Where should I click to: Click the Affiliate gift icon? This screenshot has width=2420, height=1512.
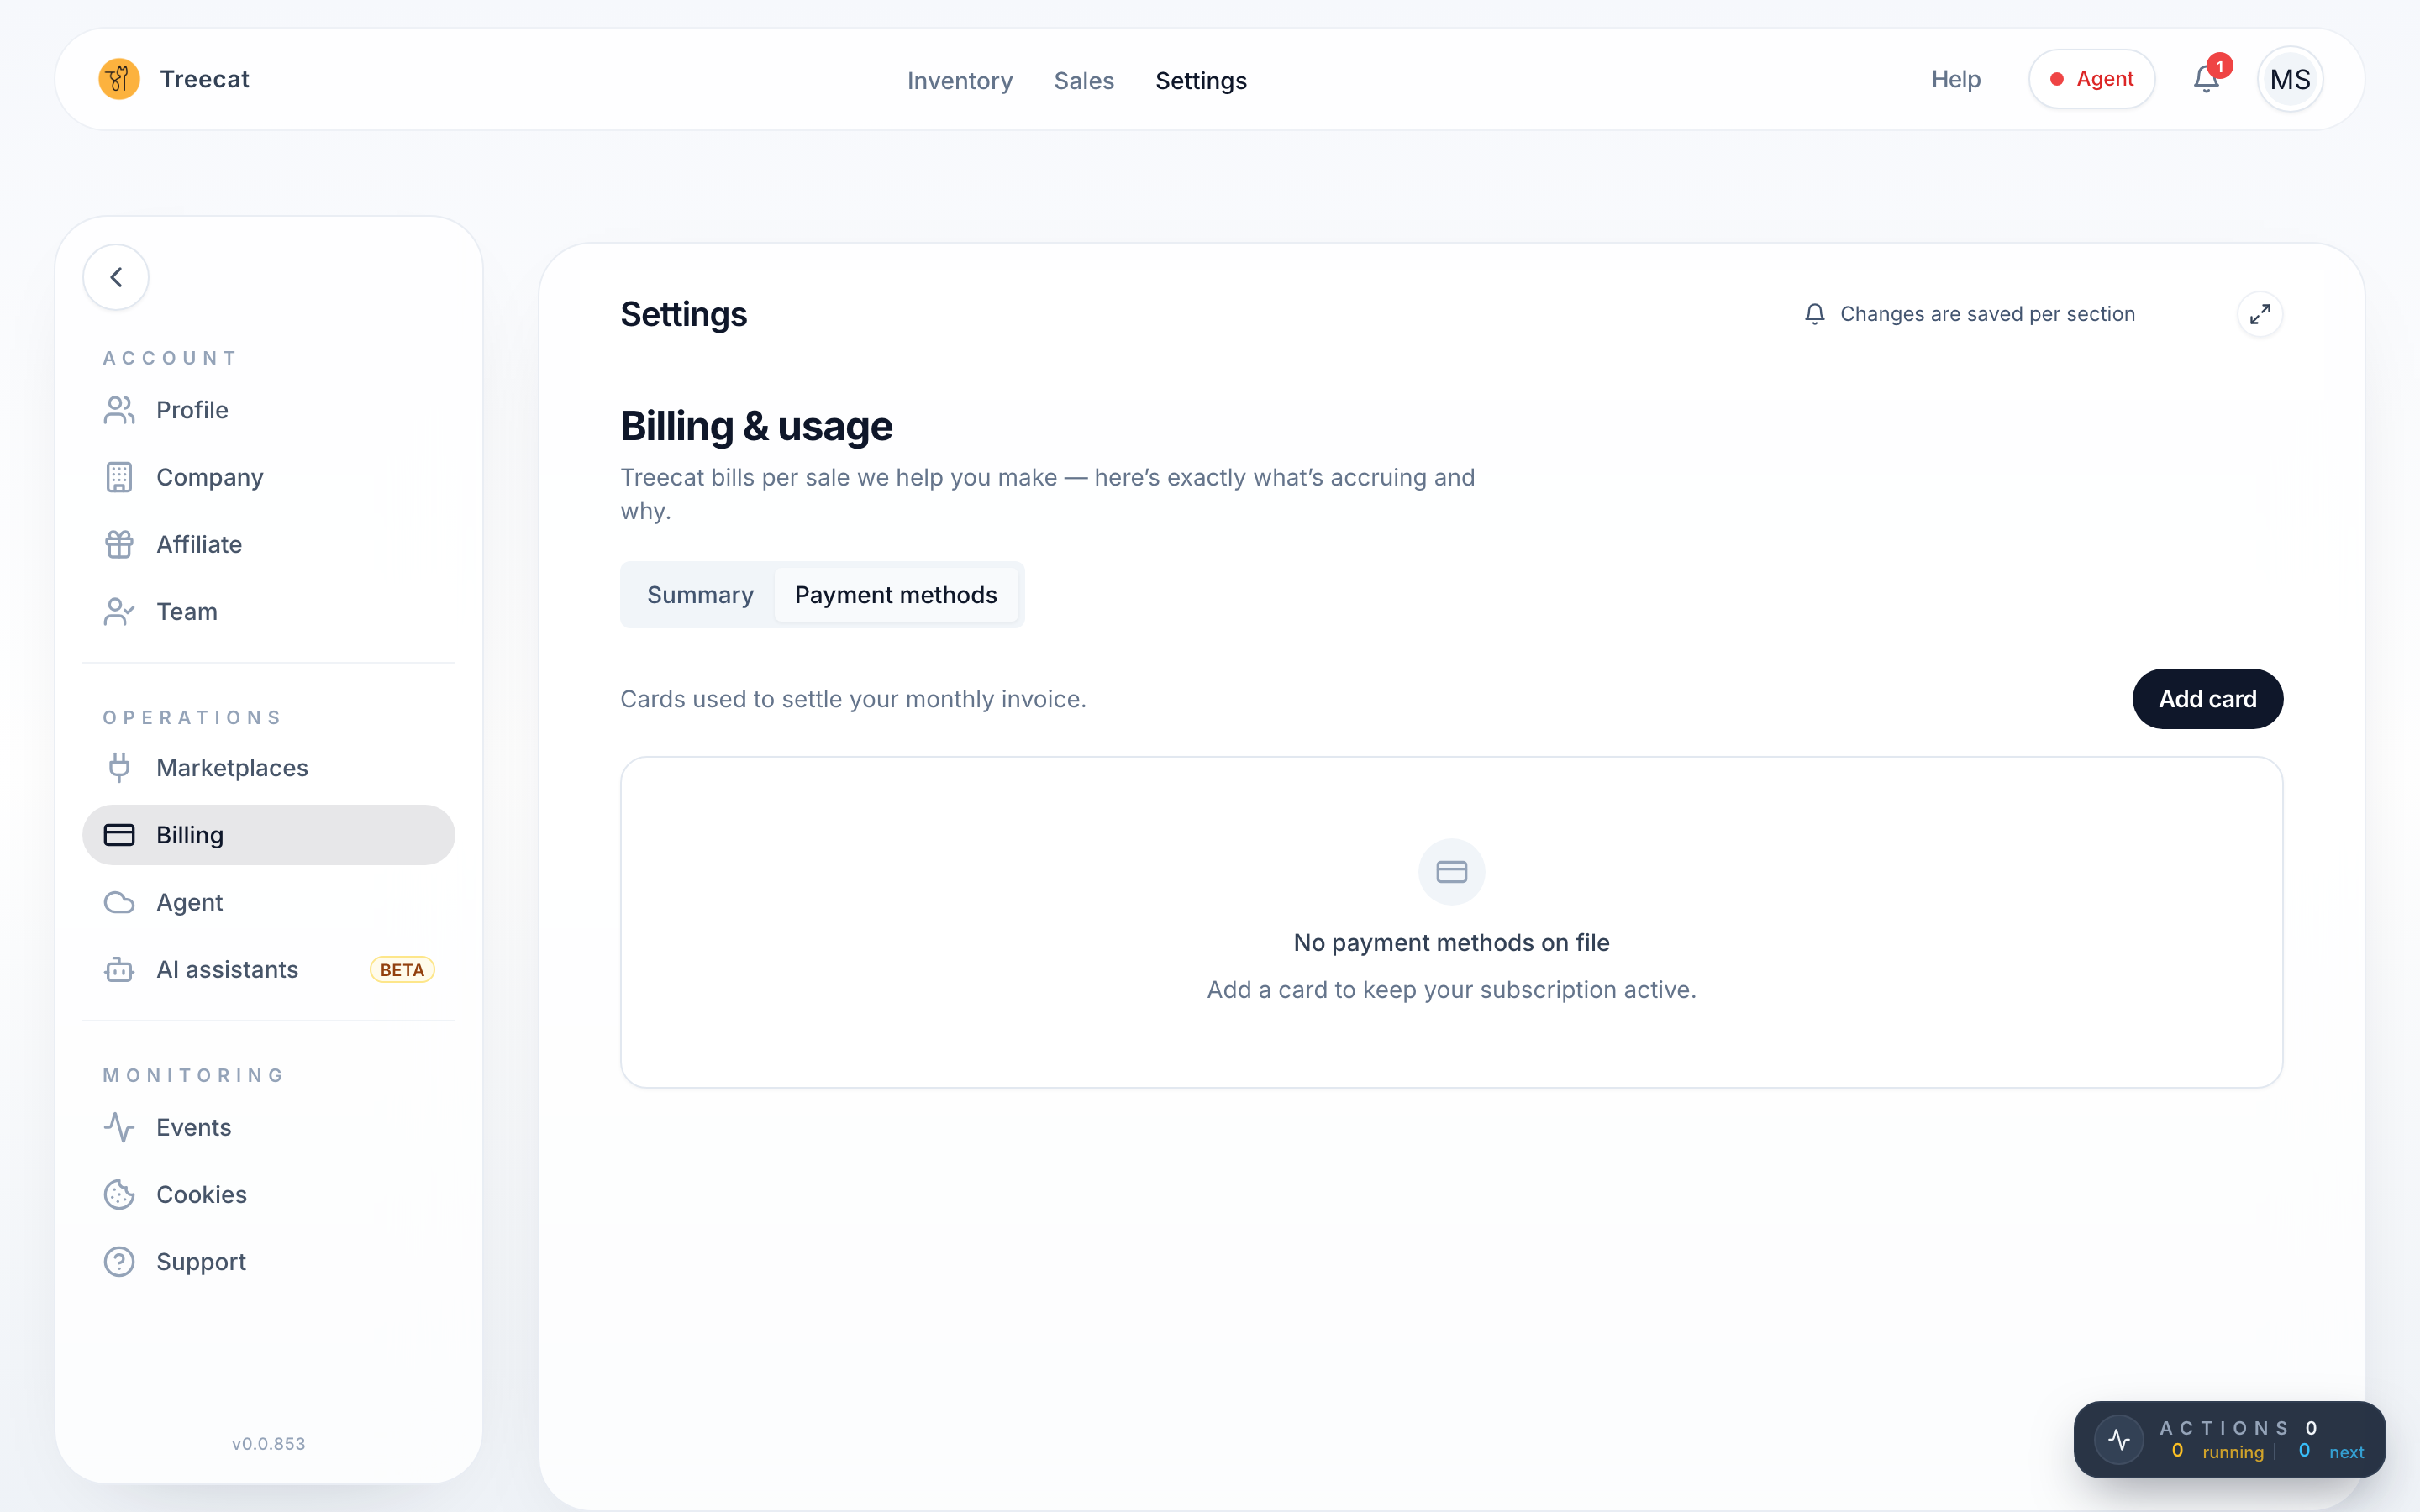pos(119,544)
